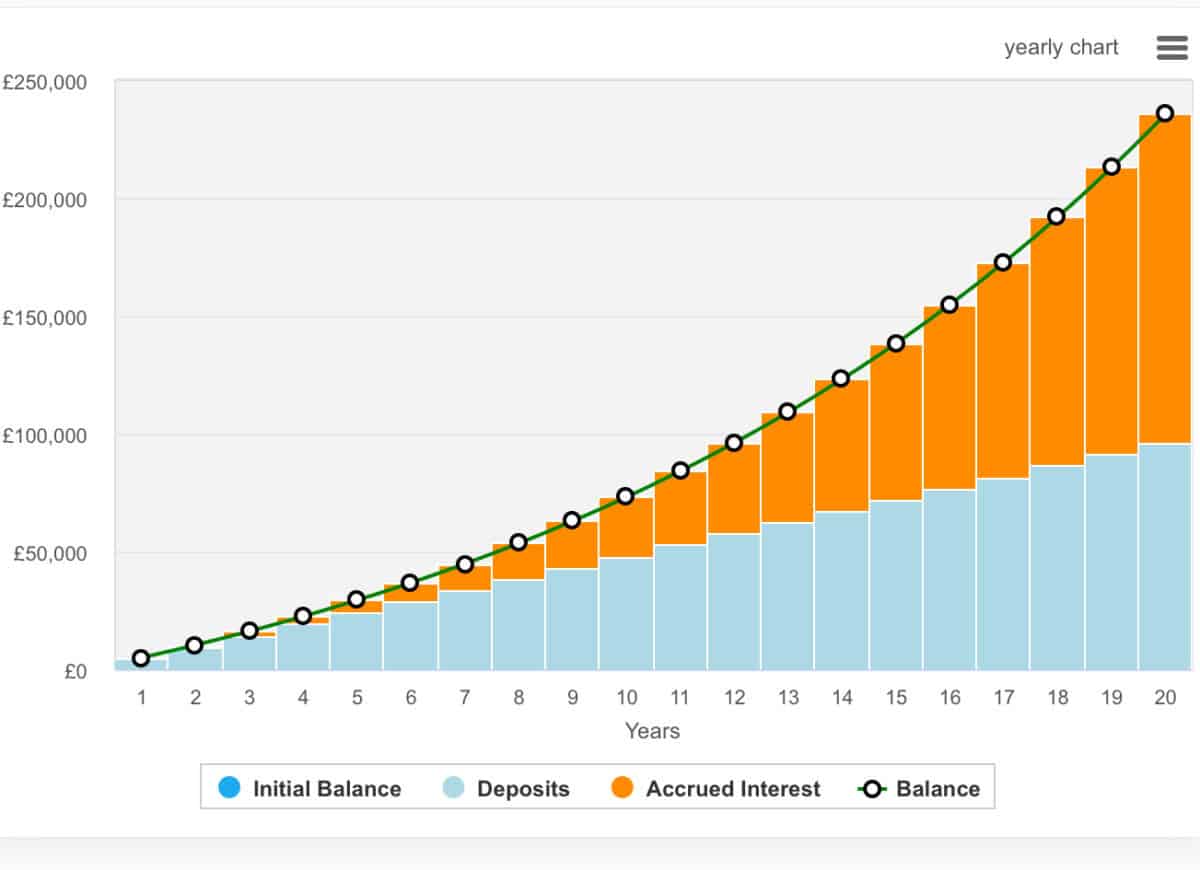Image resolution: width=1200 pixels, height=870 pixels.
Task: Toggle Initial Balance legend label
Action: pos(326,788)
